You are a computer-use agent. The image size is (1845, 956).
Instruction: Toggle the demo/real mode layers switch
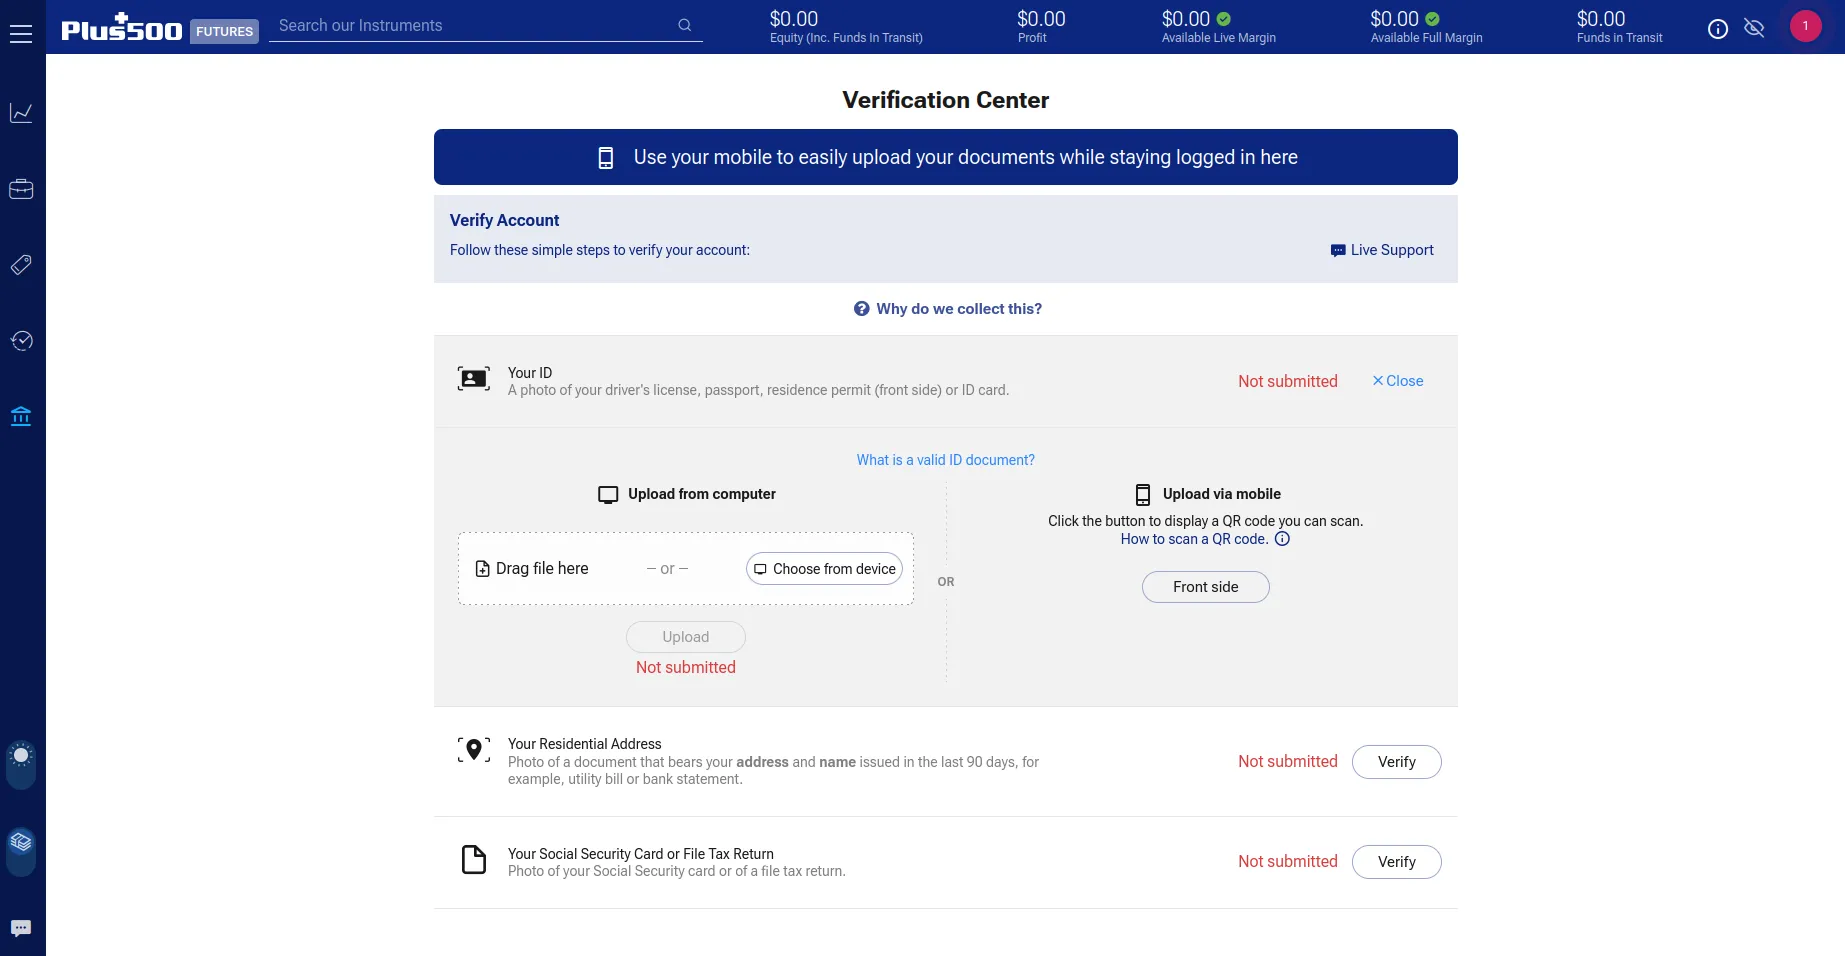click(x=21, y=852)
